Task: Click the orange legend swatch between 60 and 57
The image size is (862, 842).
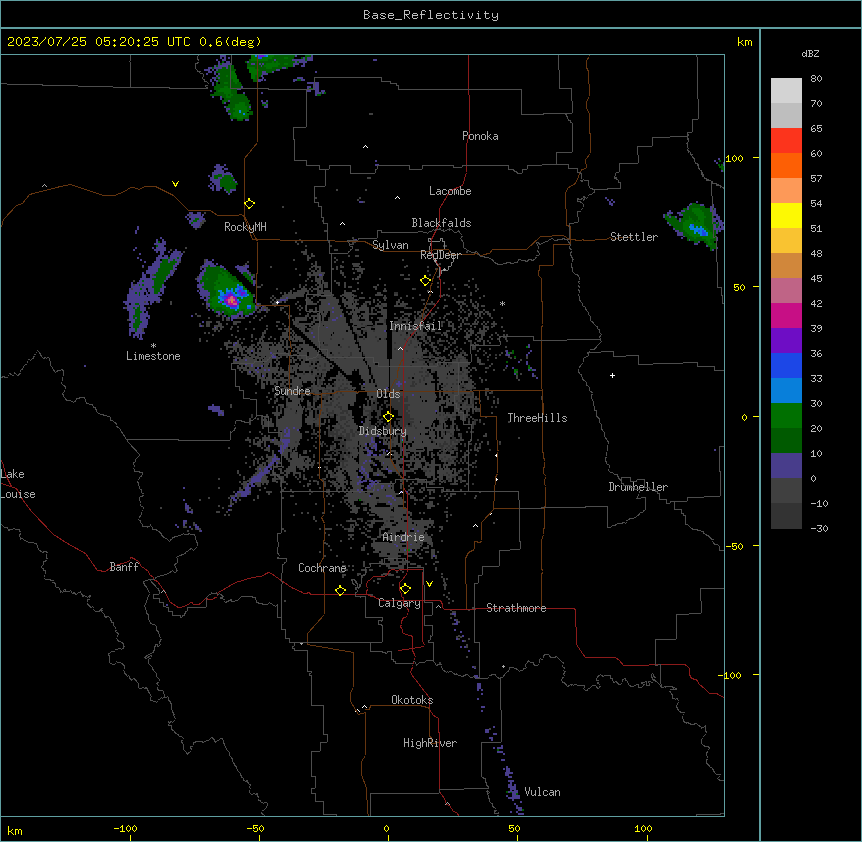Action: pos(786,165)
